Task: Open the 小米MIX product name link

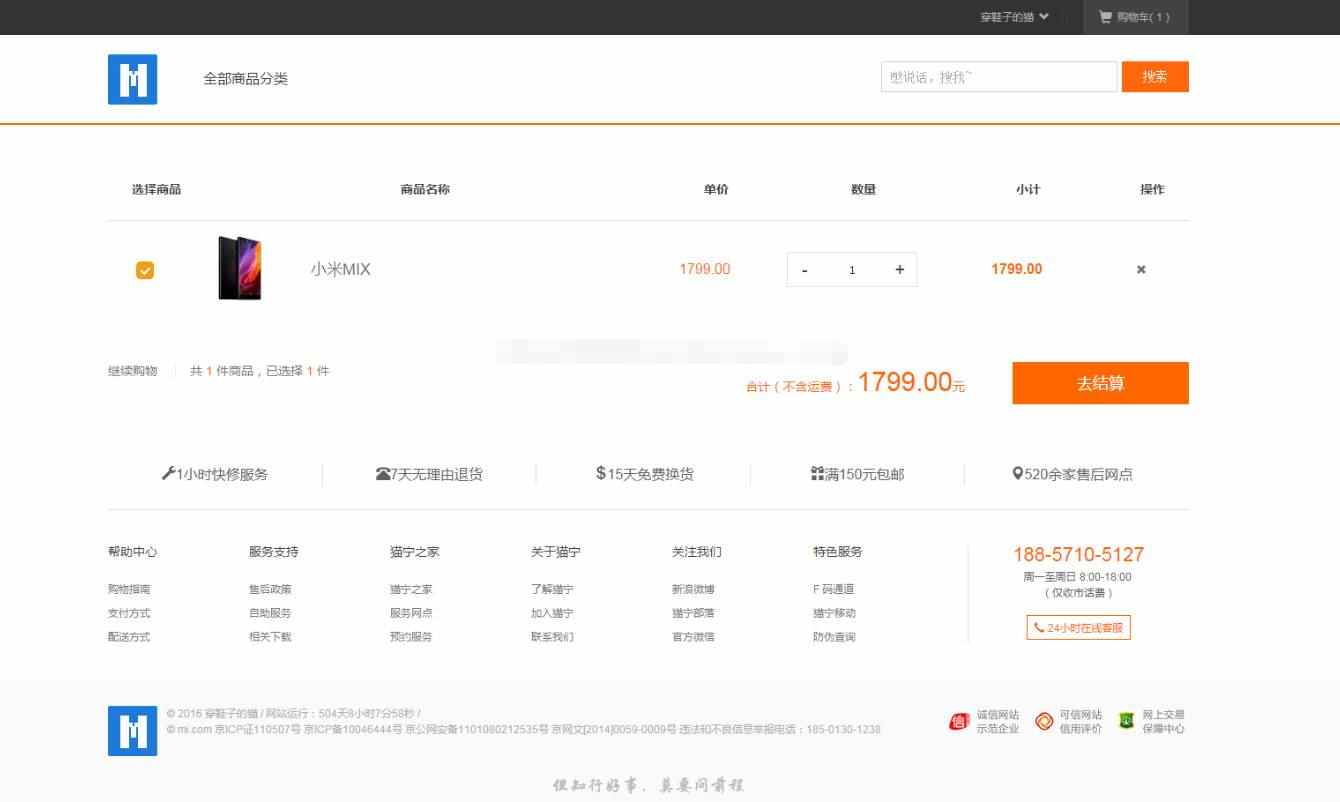Action: pos(340,269)
